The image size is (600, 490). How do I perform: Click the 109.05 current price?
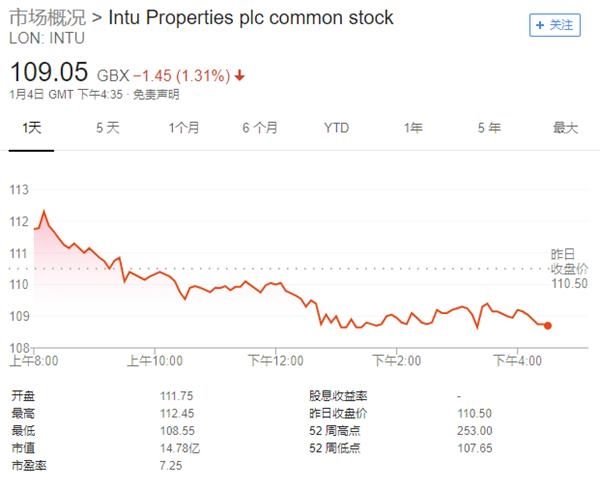pyautogui.click(x=48, y=73)
